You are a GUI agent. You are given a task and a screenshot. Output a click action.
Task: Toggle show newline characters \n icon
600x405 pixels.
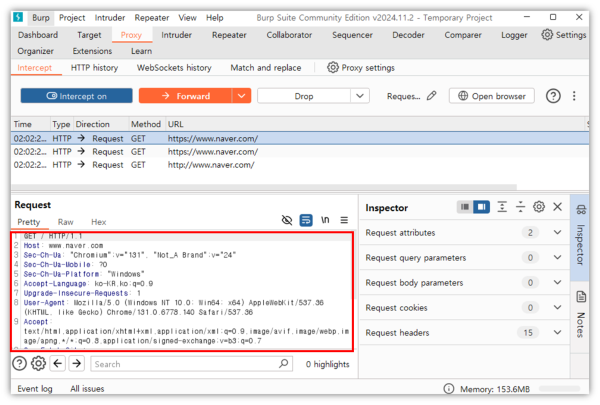point(325,220)
